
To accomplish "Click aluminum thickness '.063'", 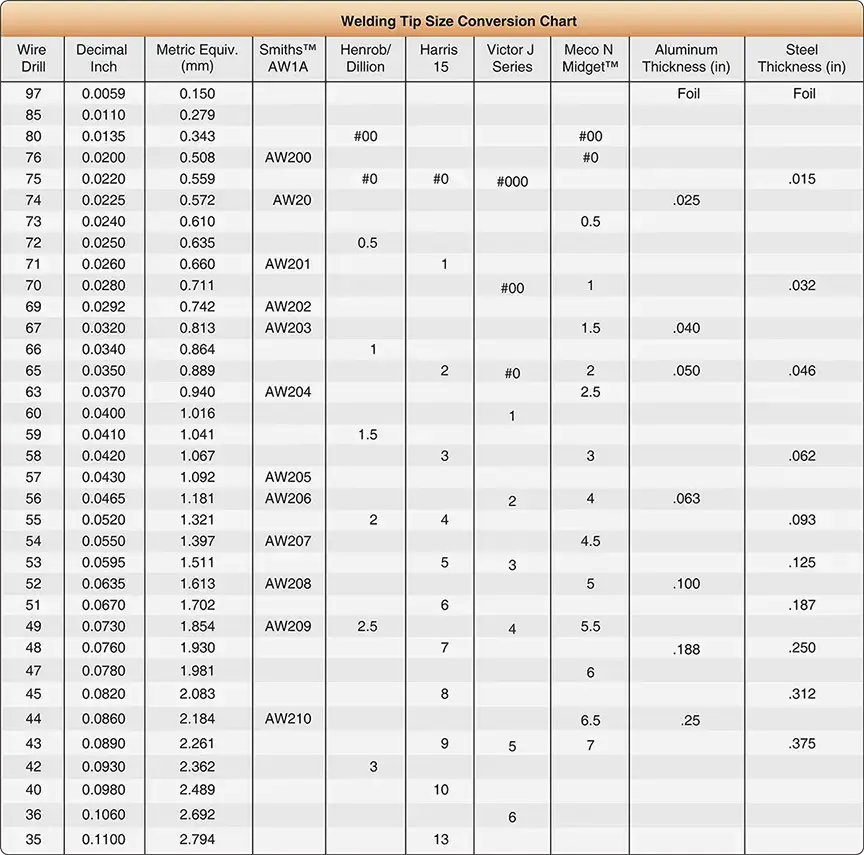I will point(686,499).
